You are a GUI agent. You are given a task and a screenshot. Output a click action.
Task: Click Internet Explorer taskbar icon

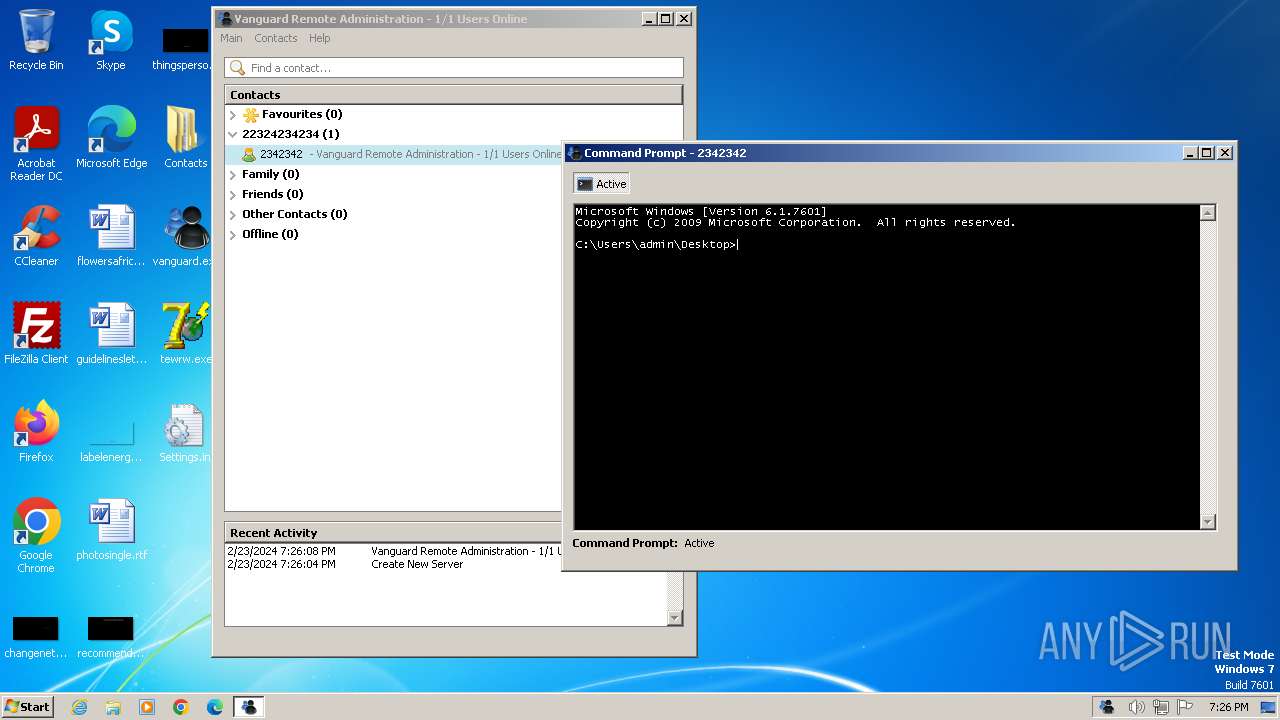(x=79, y=707)
